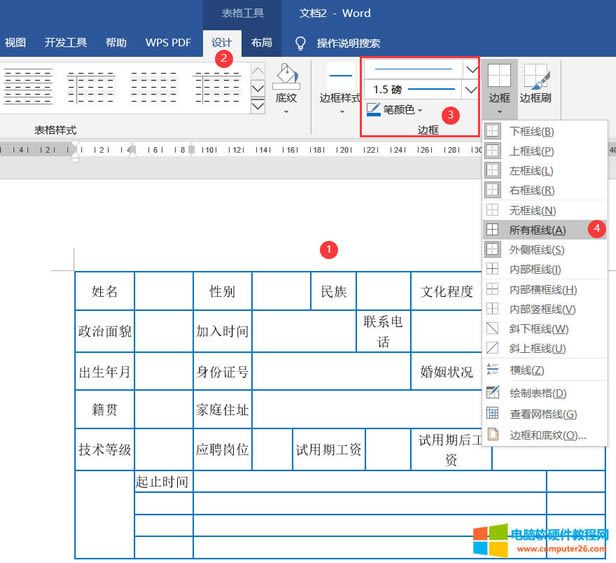The height and width of the screenshot is (563, 616).
Task: Choose Borders and Shading (边框和底纹) option
Action: point(547,435)
